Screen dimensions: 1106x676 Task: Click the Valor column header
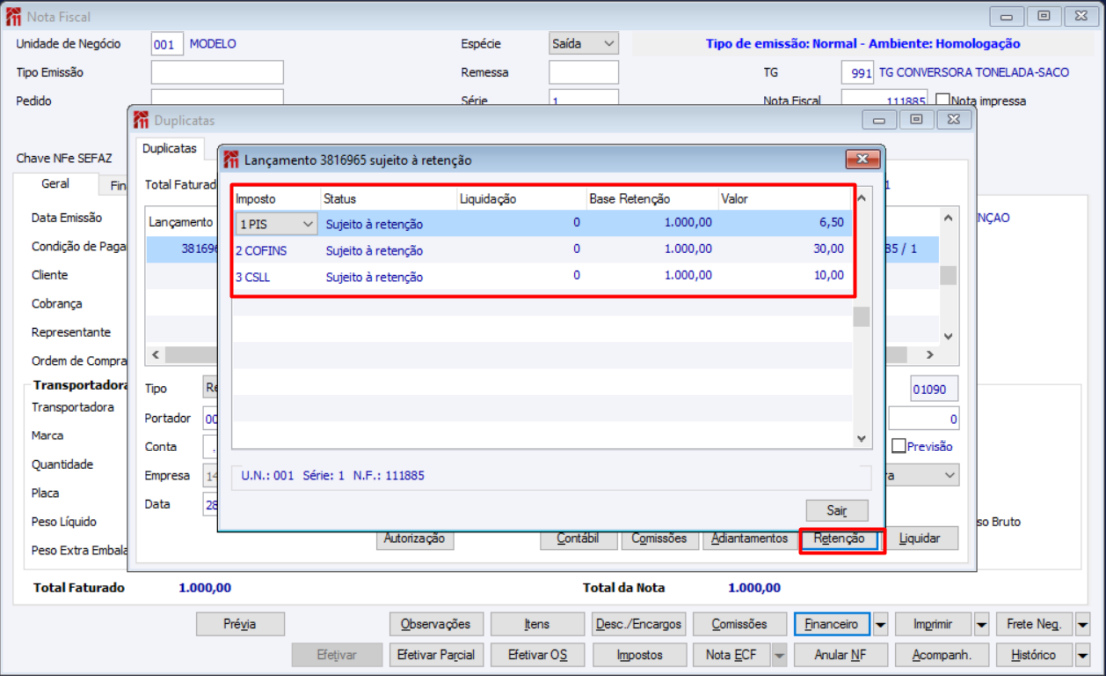pyautogui.click(x=784, y=199)
